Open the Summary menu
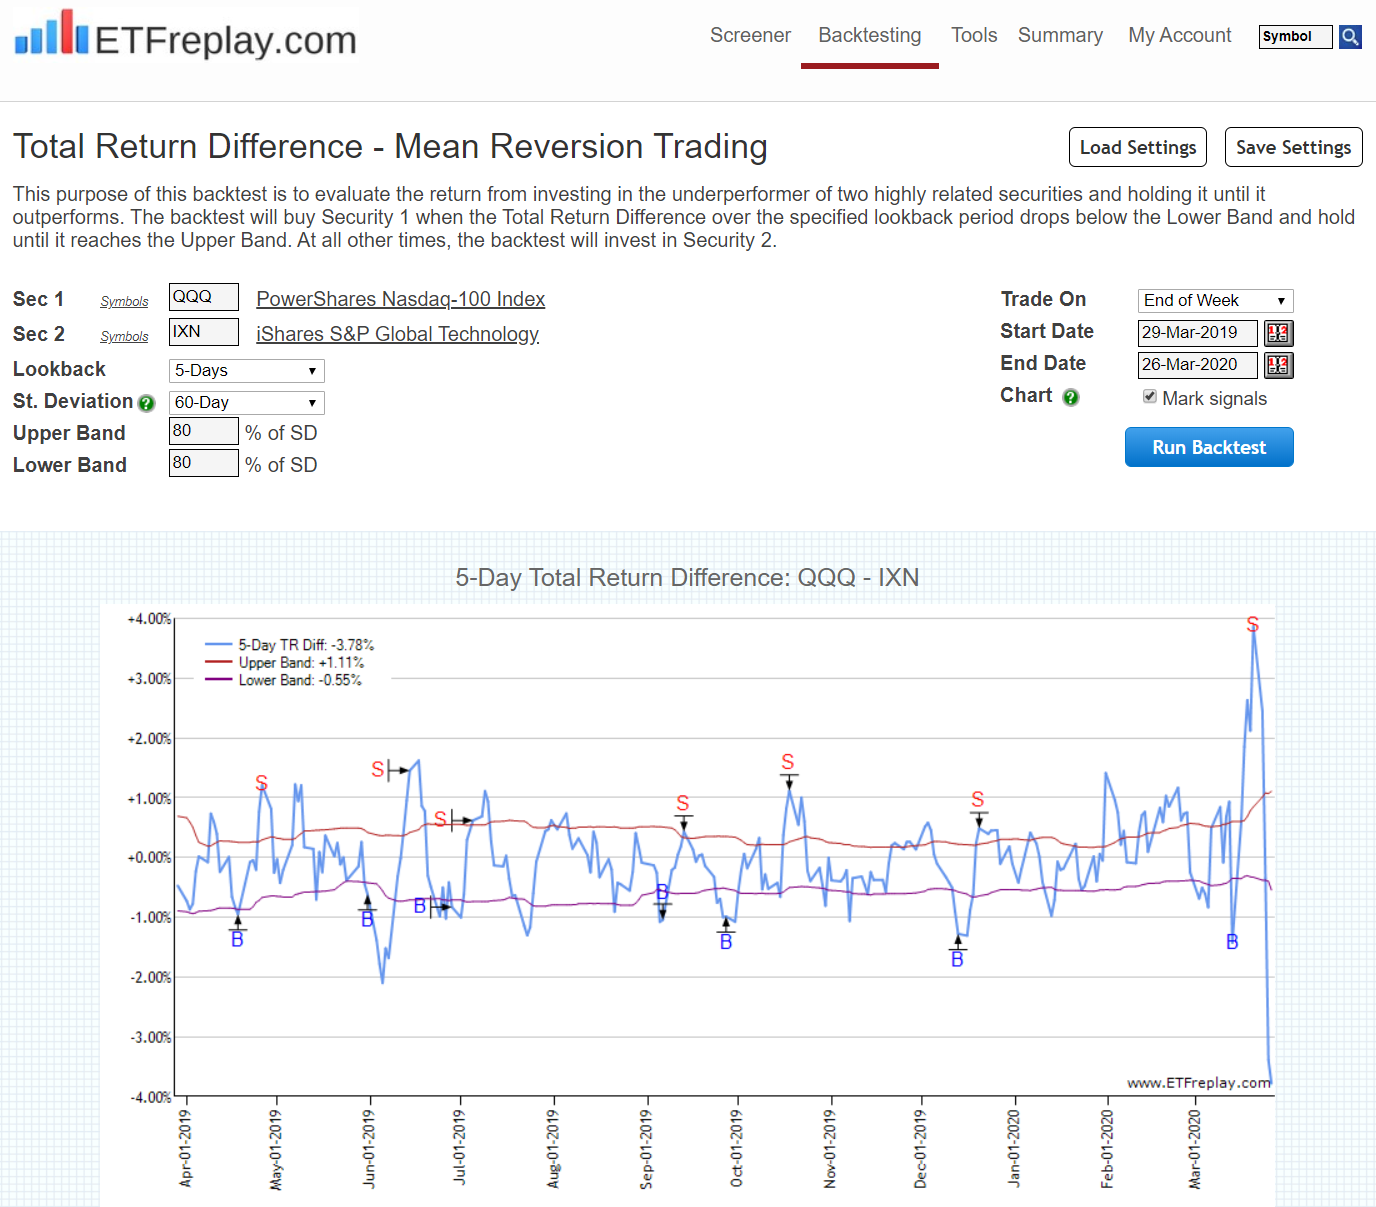The width and height of the screenshot is (1376, 1207). point(1060,35)
